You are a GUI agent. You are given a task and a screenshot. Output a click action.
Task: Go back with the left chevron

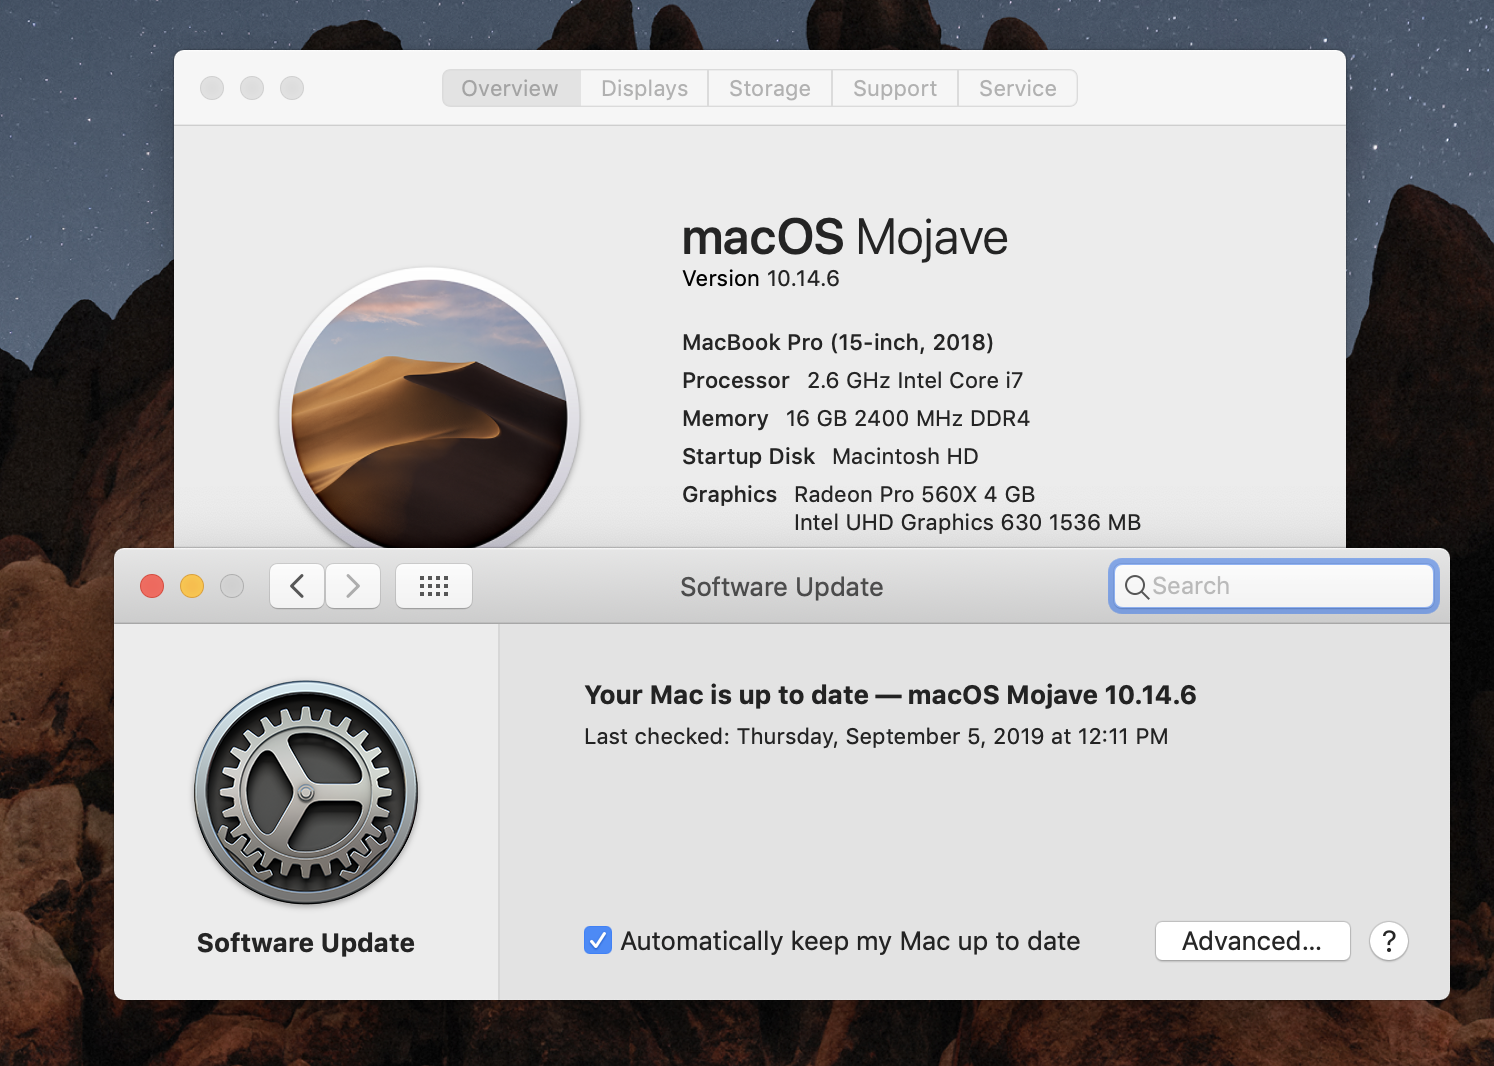tap(297, 586)
